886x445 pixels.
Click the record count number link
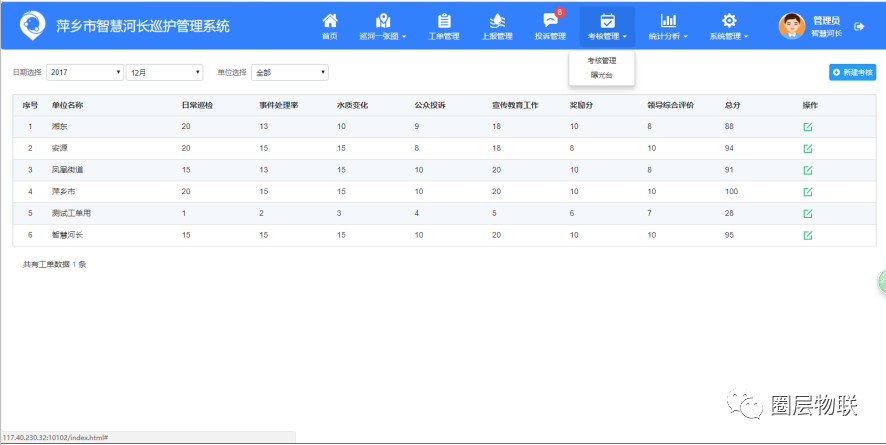pos(74,264)
